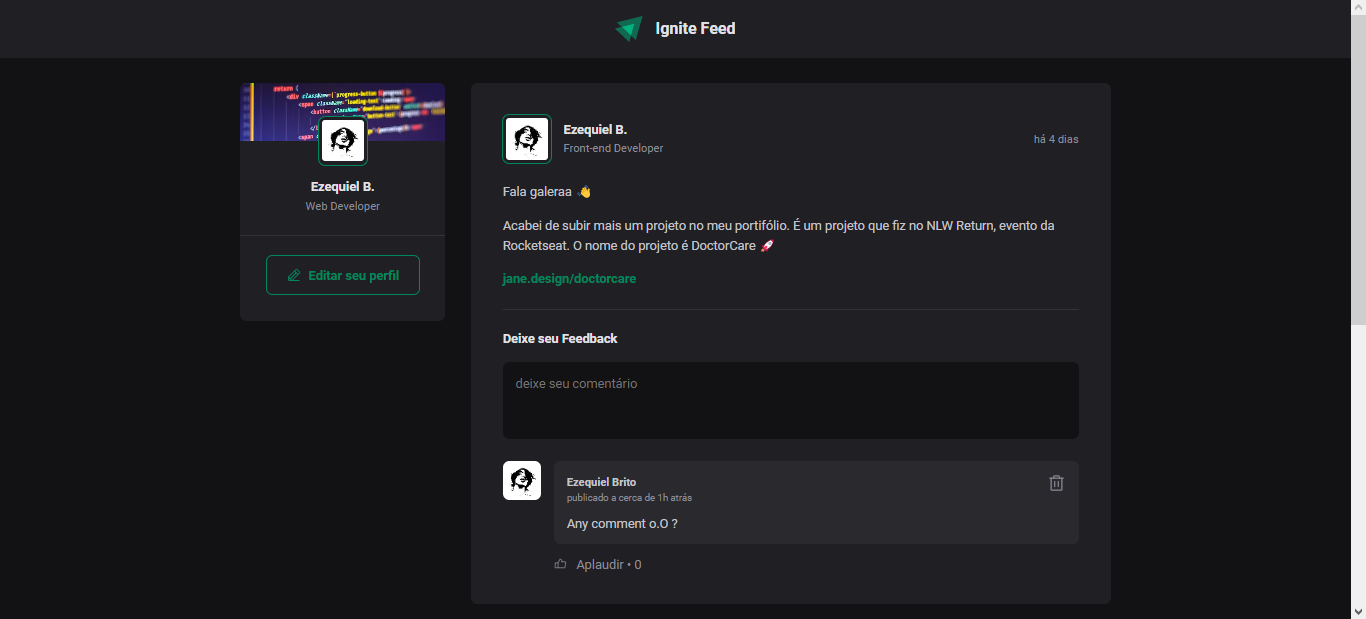Click the Aplaudir • 0 label
1366x619 pixels.
(608, 564)
